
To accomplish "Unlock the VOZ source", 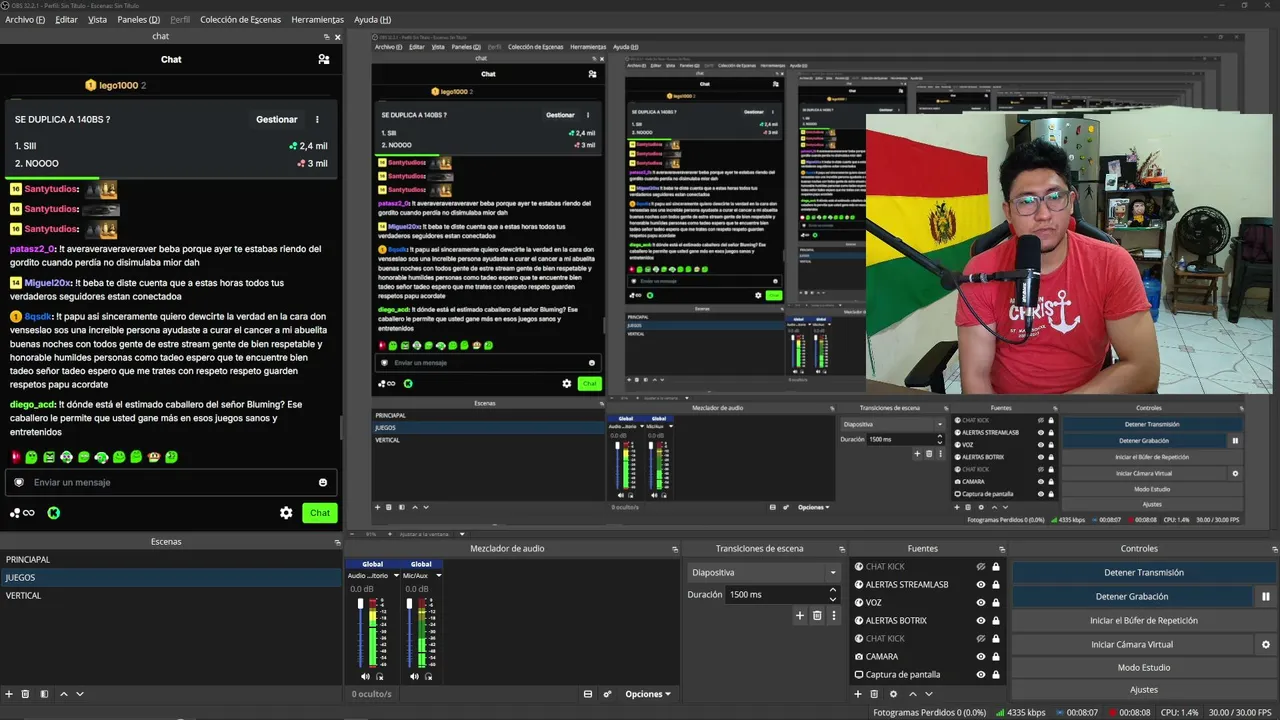I will point(996,603).
